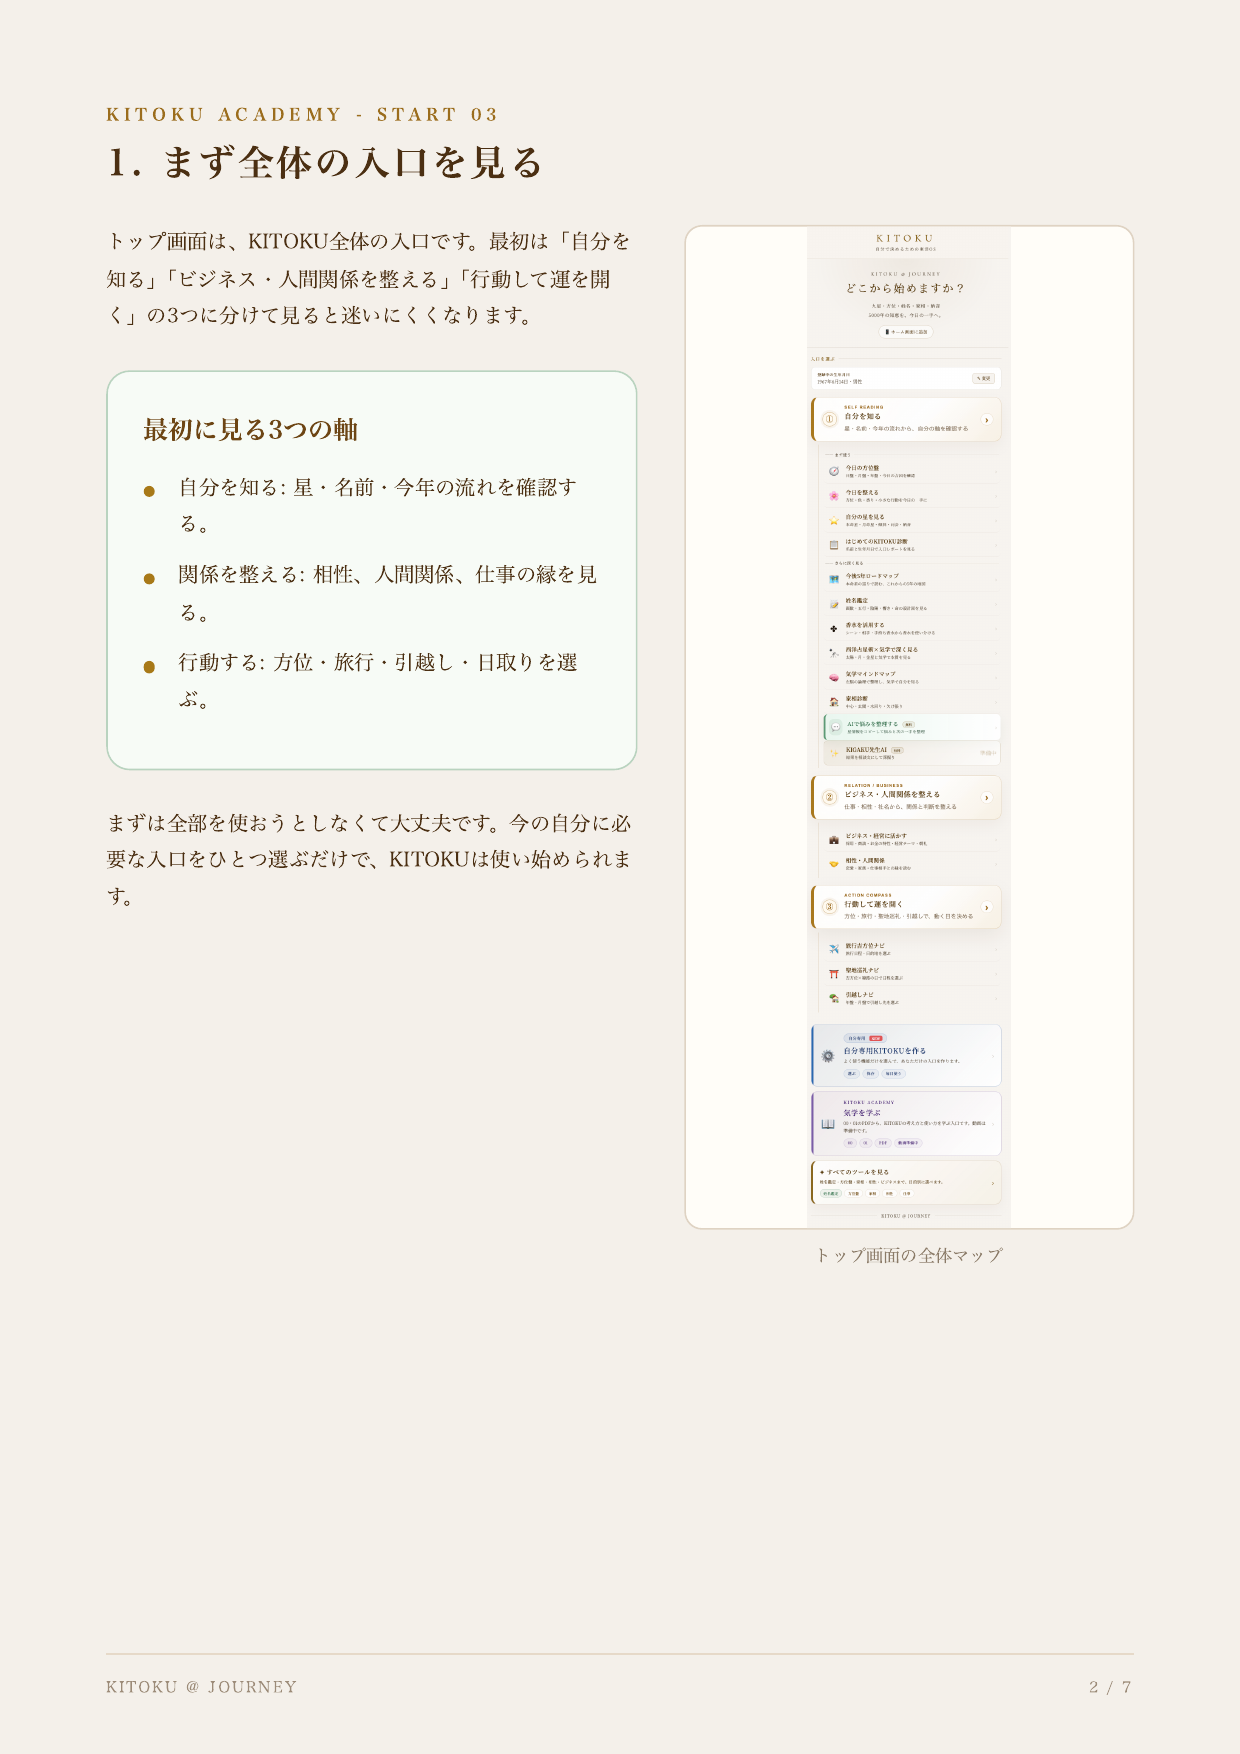Screen dimensions: 1240x1754
Task: Click the compass icon beside 今日の方位盤
Action: tap(834, 471)
